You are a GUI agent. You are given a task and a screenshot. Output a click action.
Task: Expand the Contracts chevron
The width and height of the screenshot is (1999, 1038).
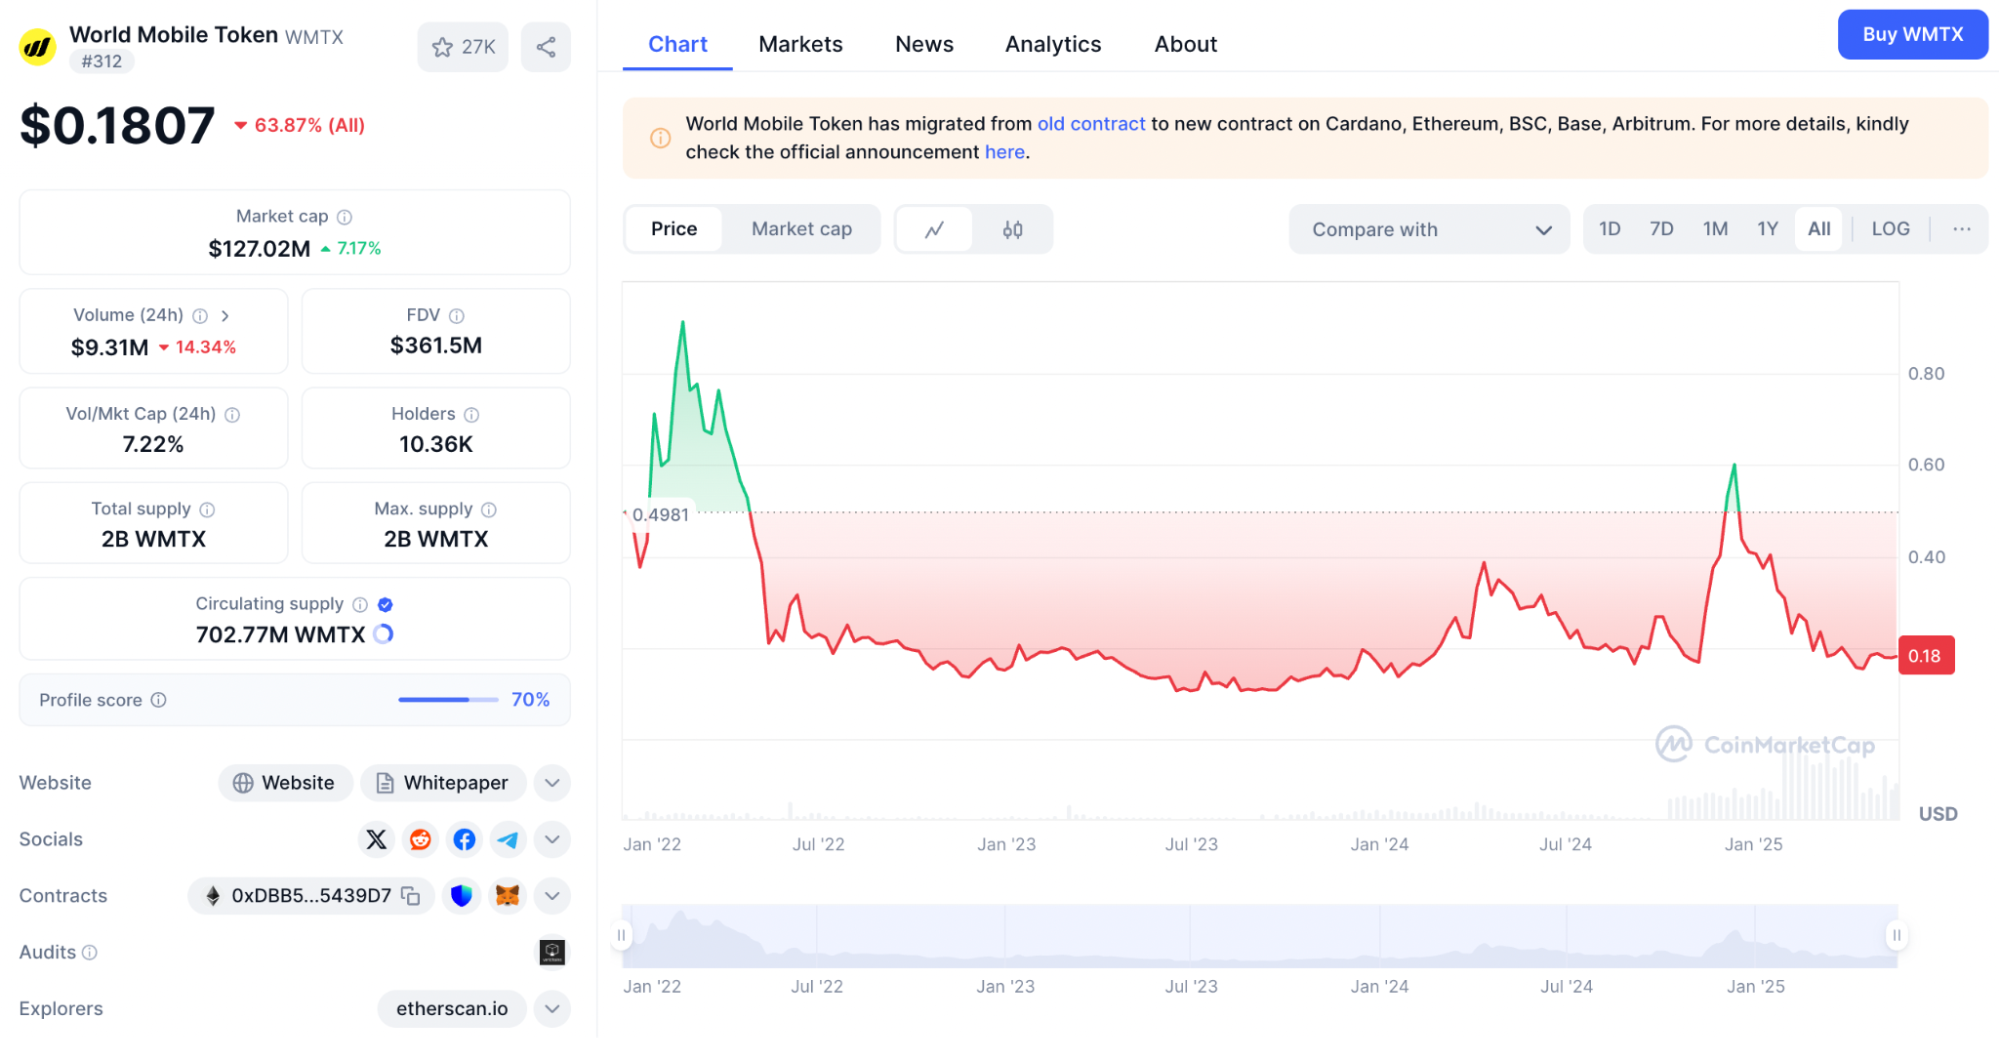pyautogui.click(x=552, y=896)
